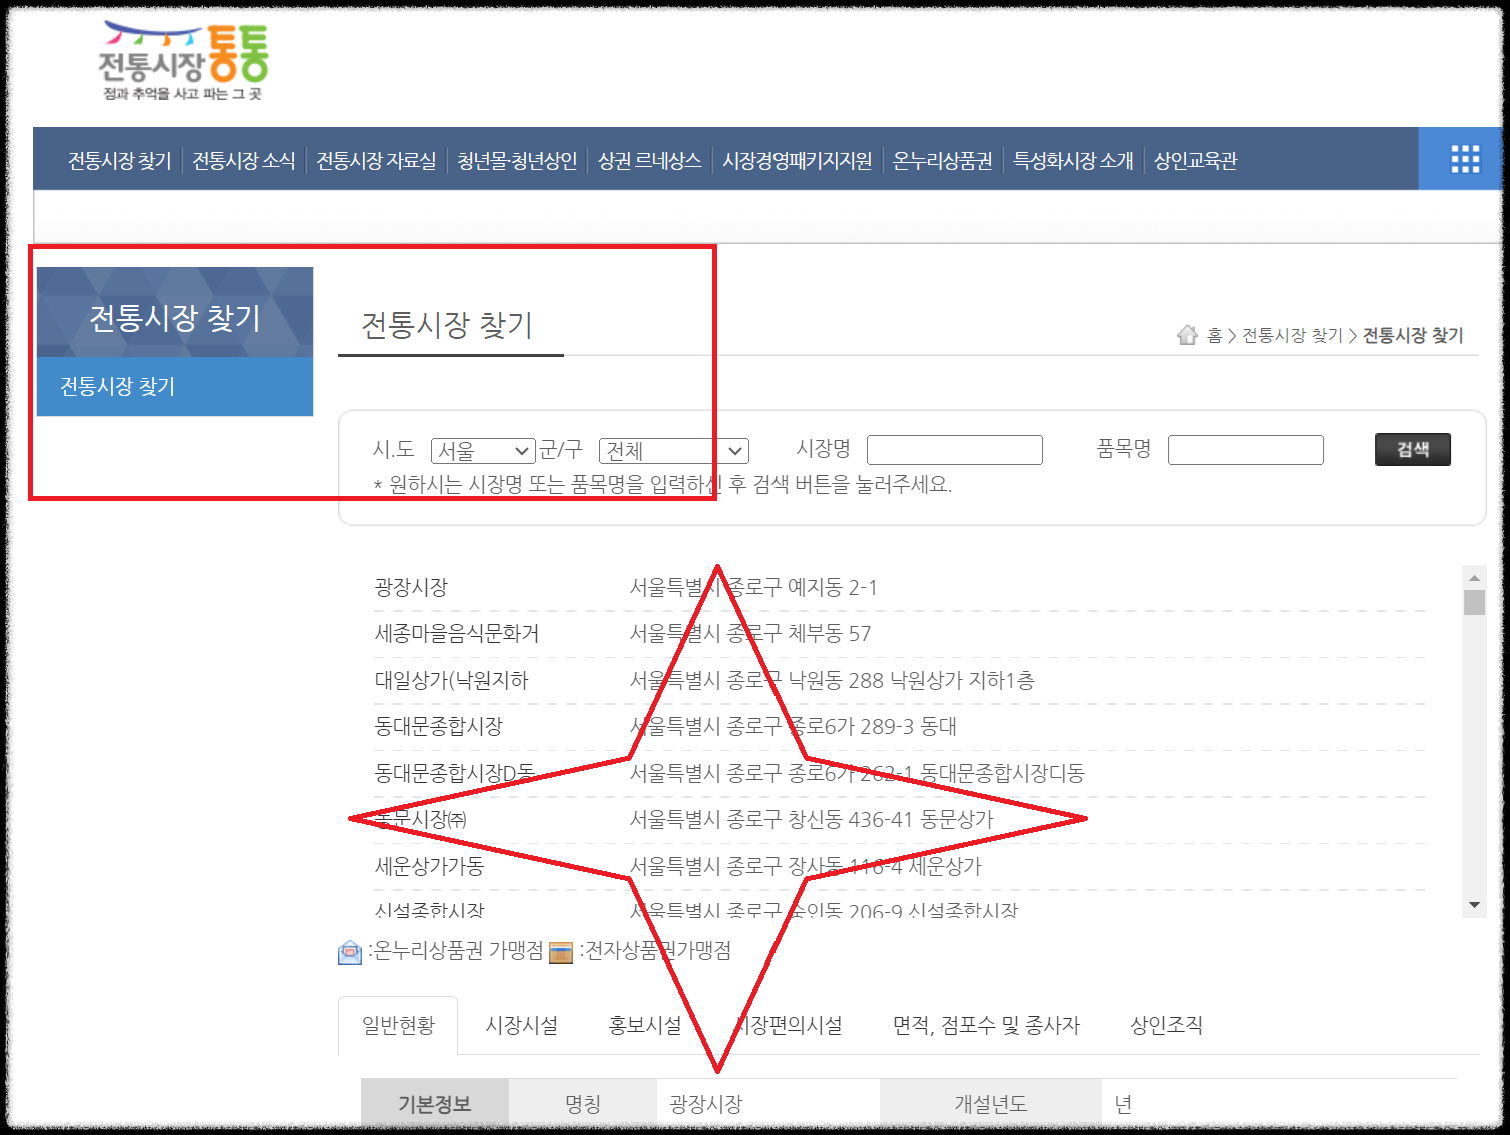Select 세종마을음식문화거 in the market list
This screenshot has width=1510, height=1135.
point(457,634)
